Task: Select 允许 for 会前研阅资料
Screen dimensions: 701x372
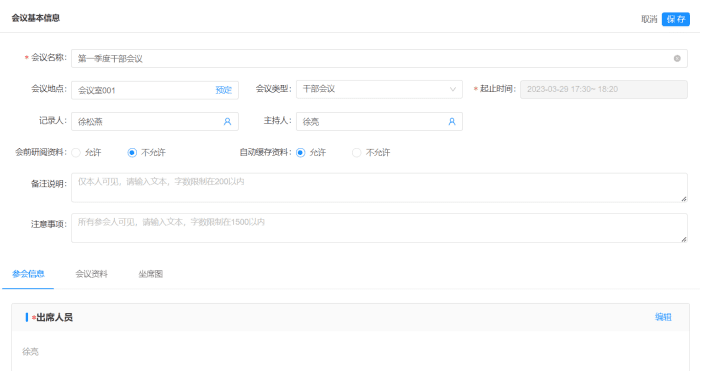Action: point(76,153)
